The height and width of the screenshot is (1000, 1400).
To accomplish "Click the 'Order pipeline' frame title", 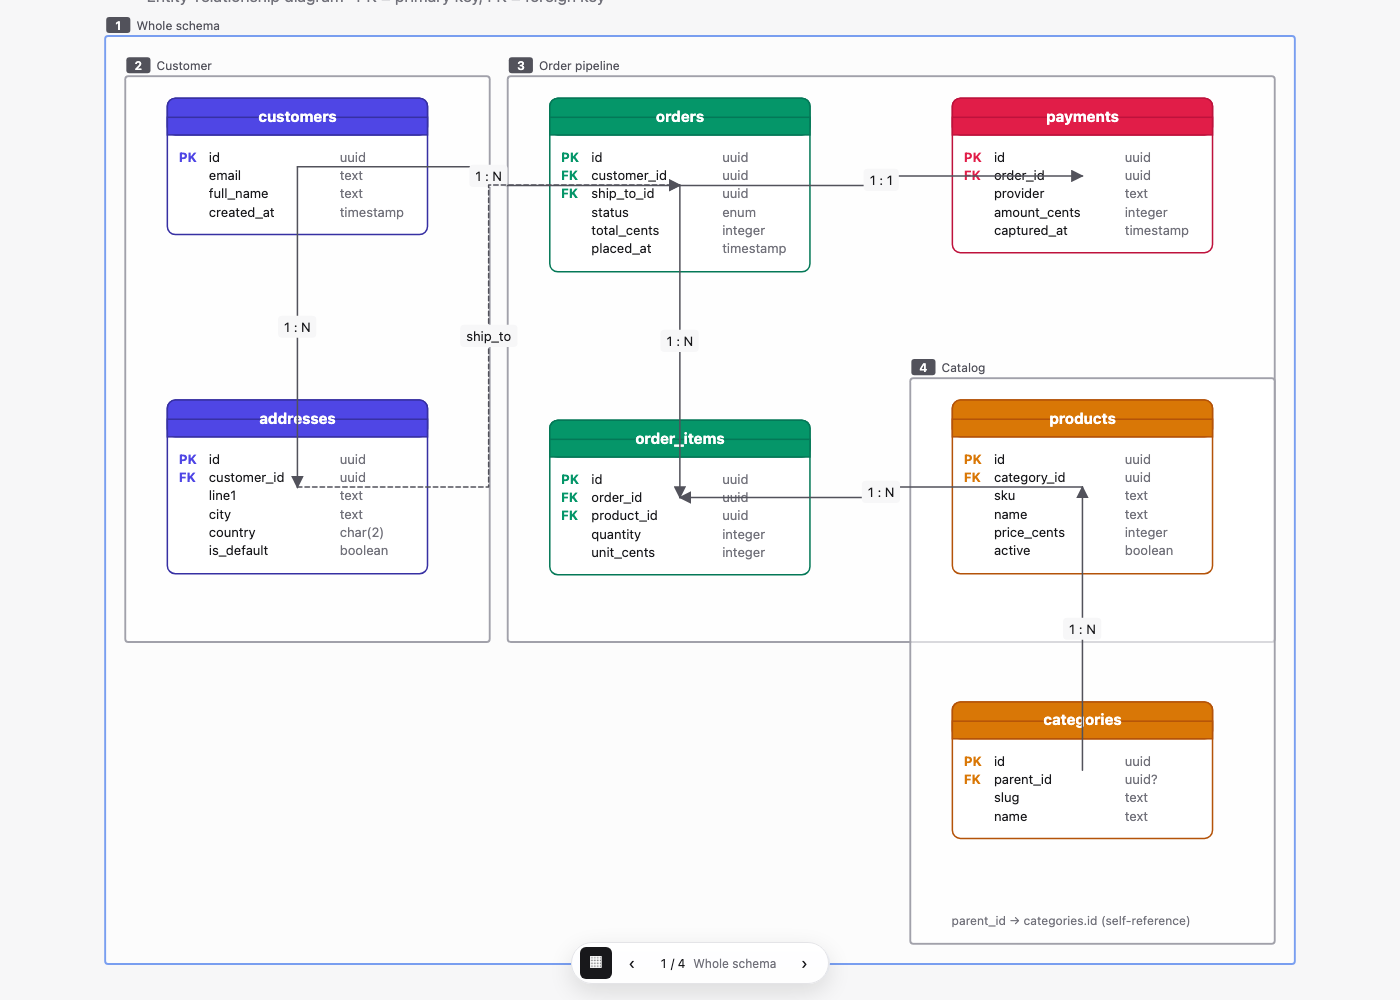I will tap(579, 66).
